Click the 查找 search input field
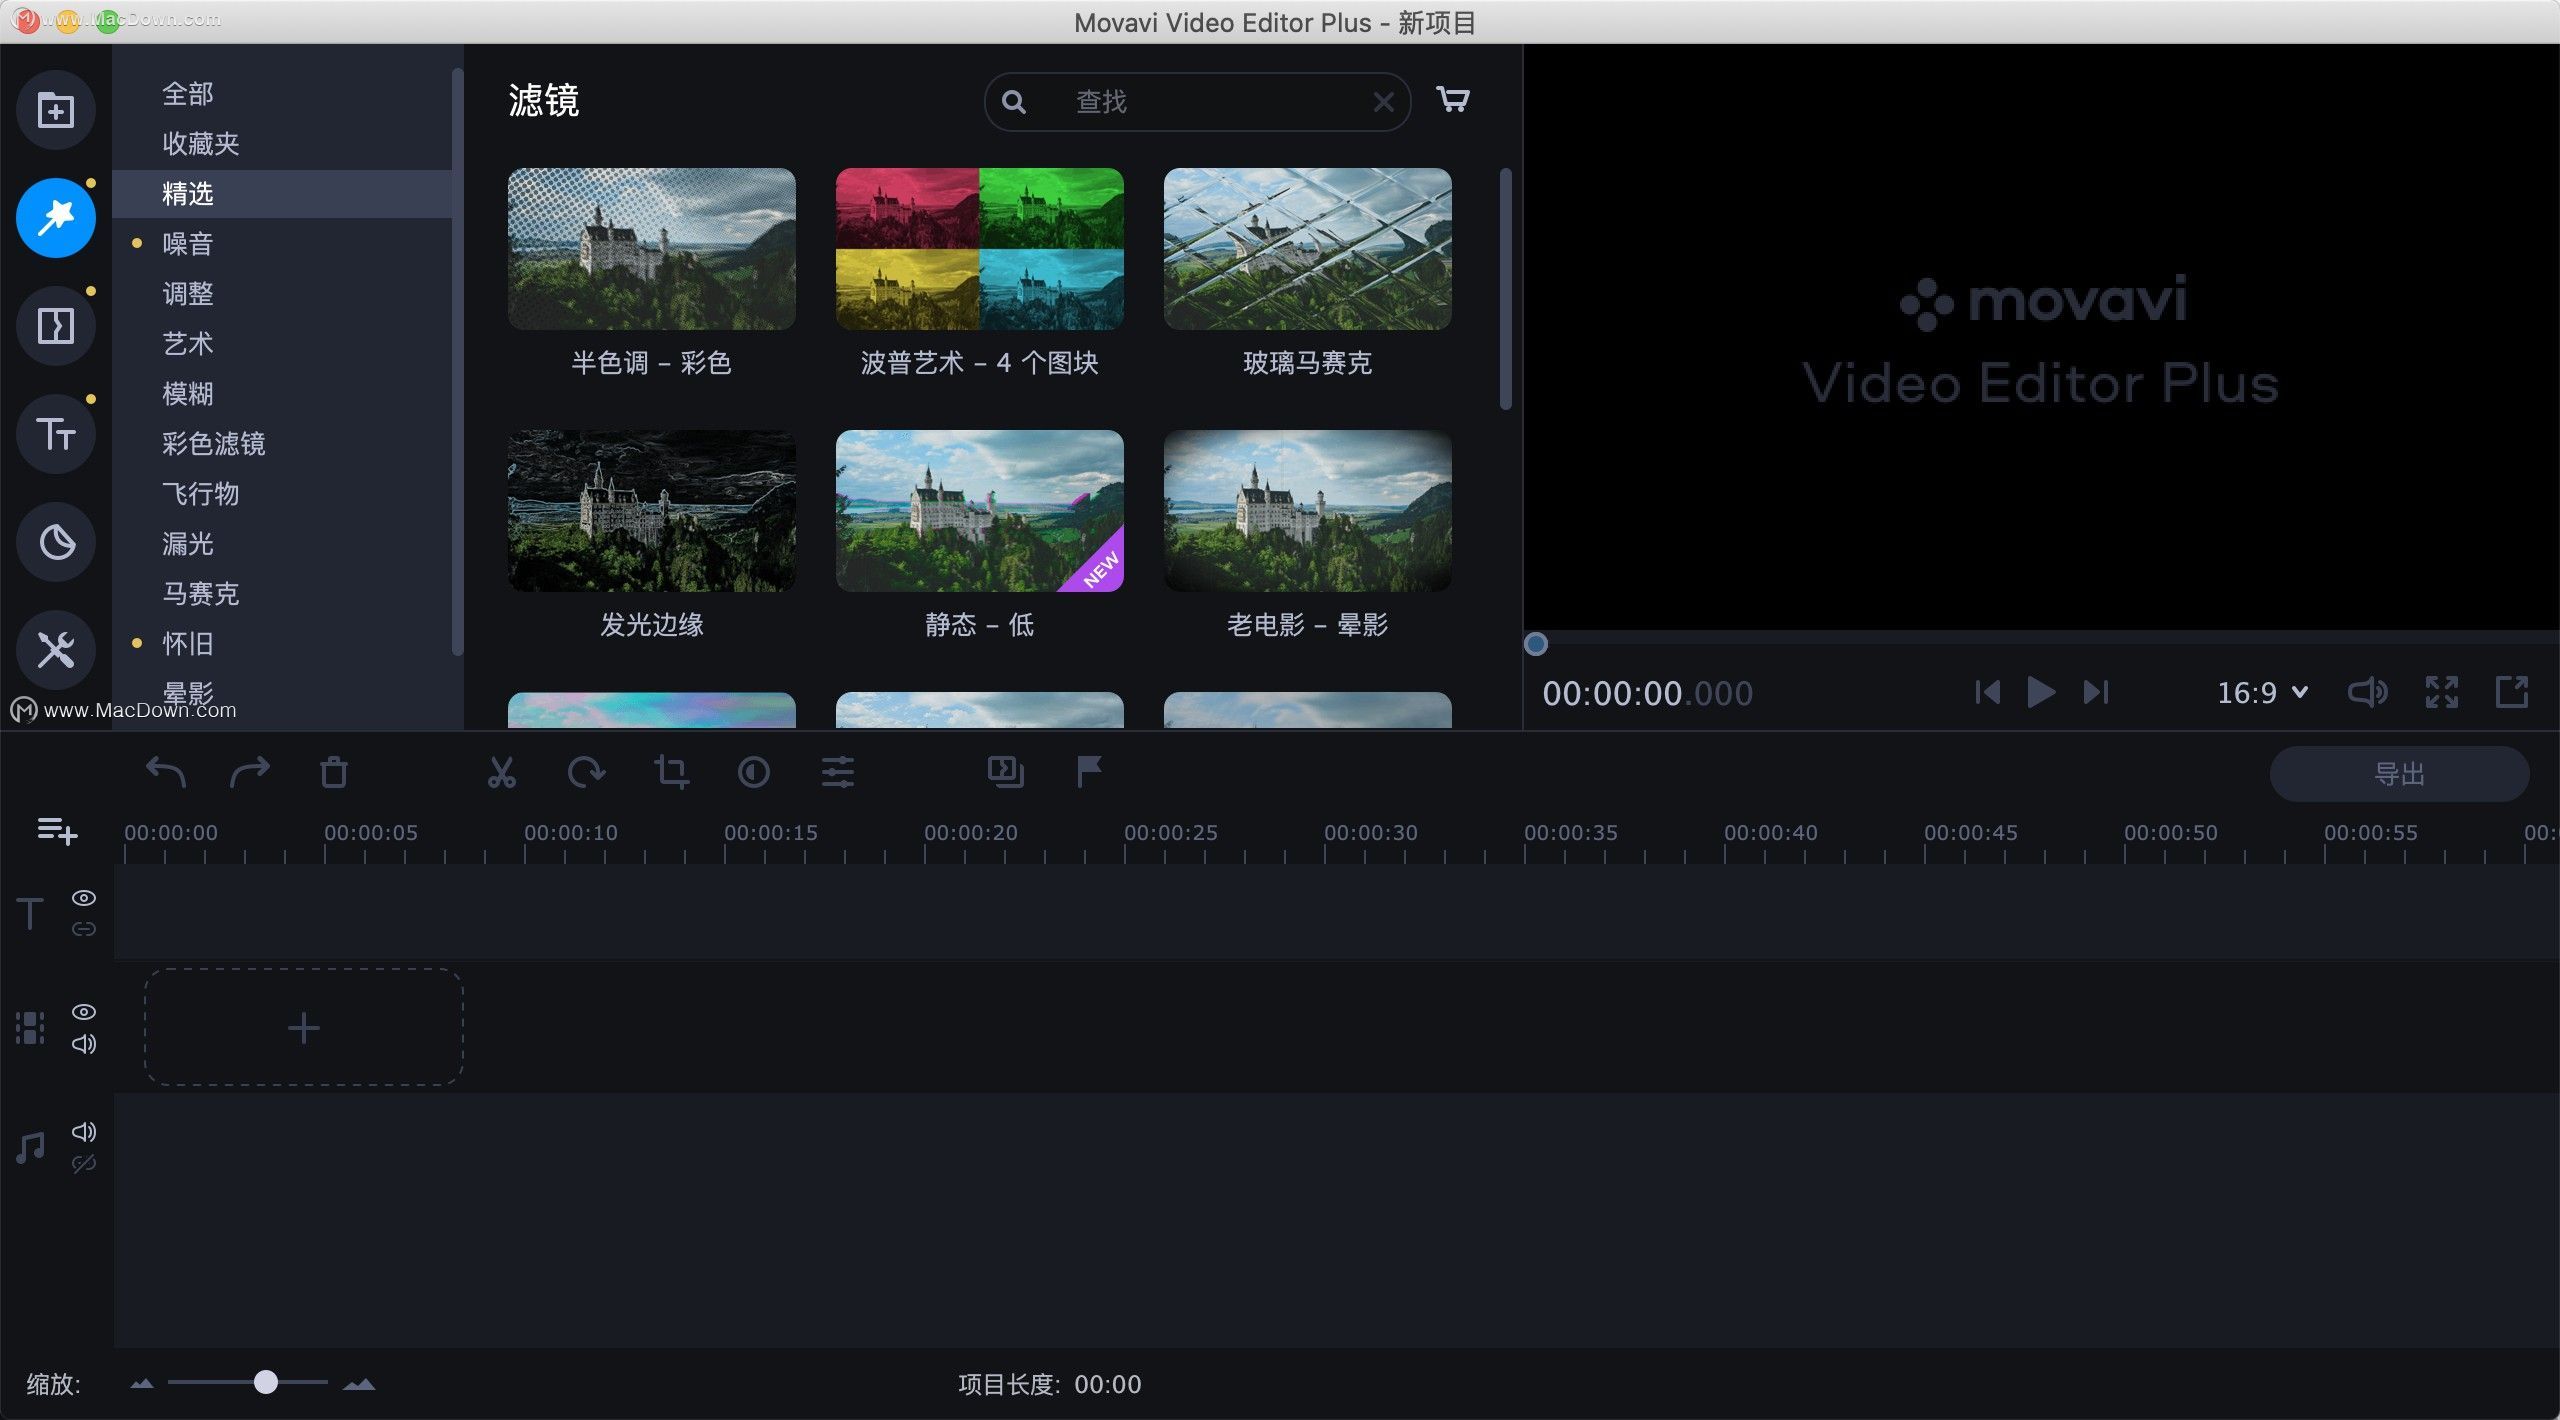The image size is (2560, 1420). [1198, 102]
